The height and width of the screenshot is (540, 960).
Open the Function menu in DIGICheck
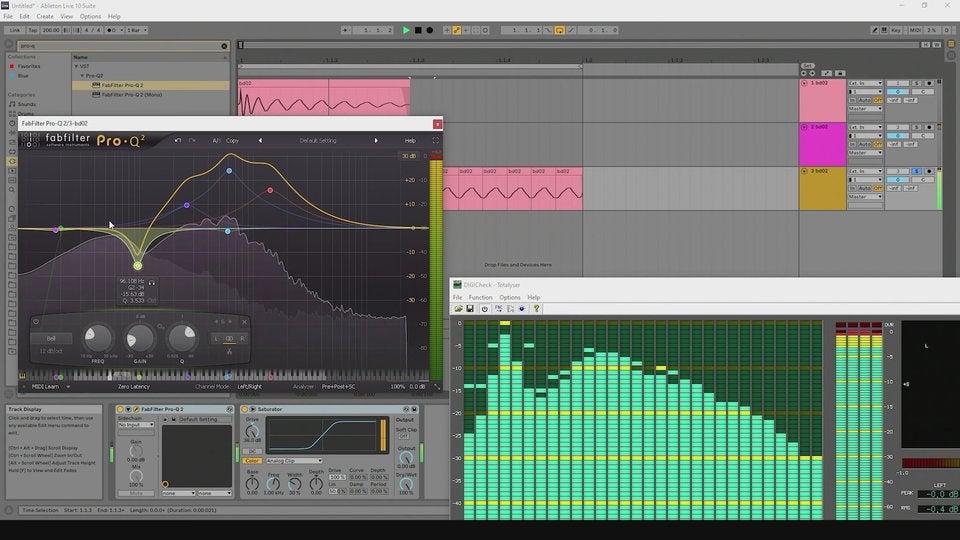[x=480, y=297]
